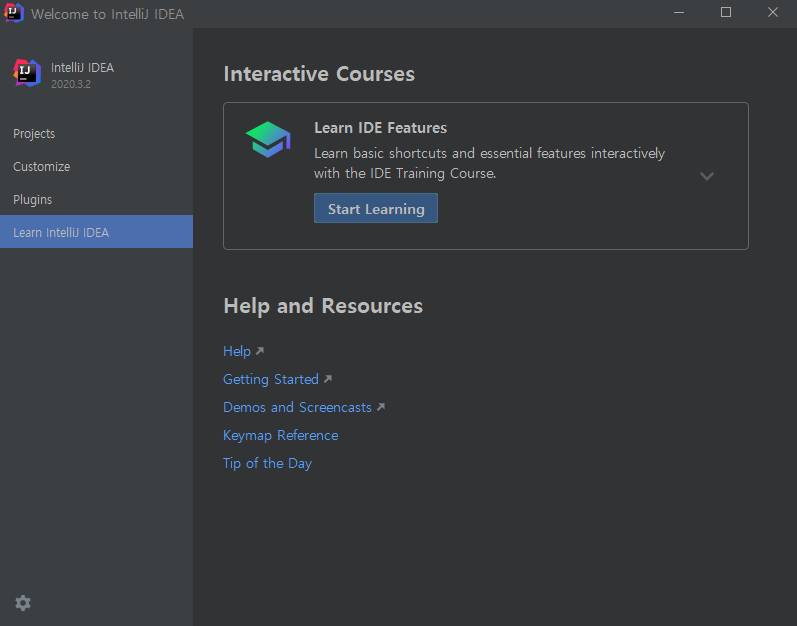Open Demos and Screencasts link
The width and height of the screenshot is (797, 626).
coord(297,407)
